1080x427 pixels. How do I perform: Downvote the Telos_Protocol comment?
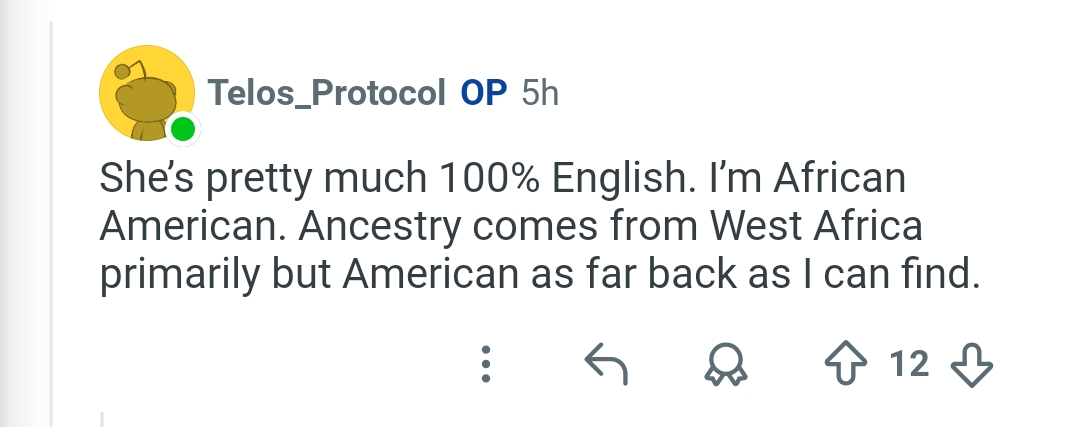tap(971, 364)
